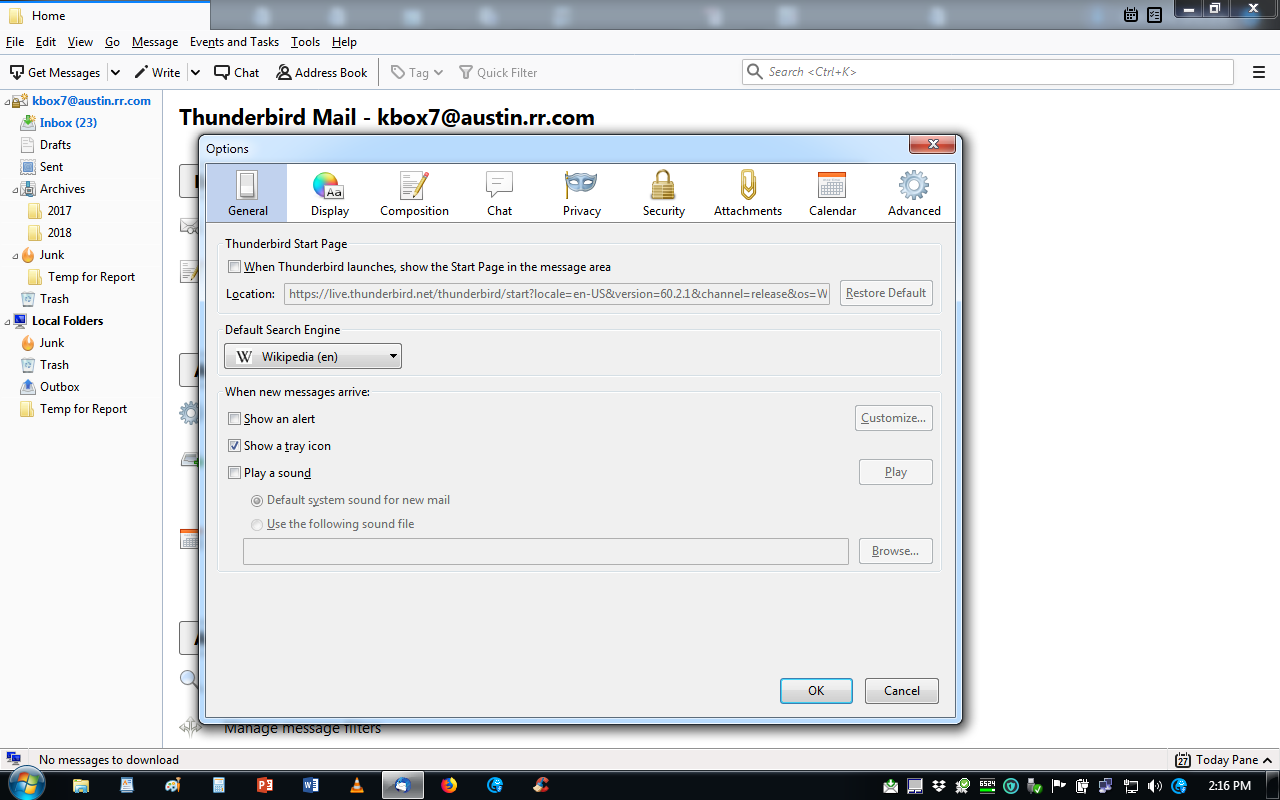This screenshot has height=800, width=1280.
Task: Open tasks tab icon in the tab bar
Action: click(1155, 14)
